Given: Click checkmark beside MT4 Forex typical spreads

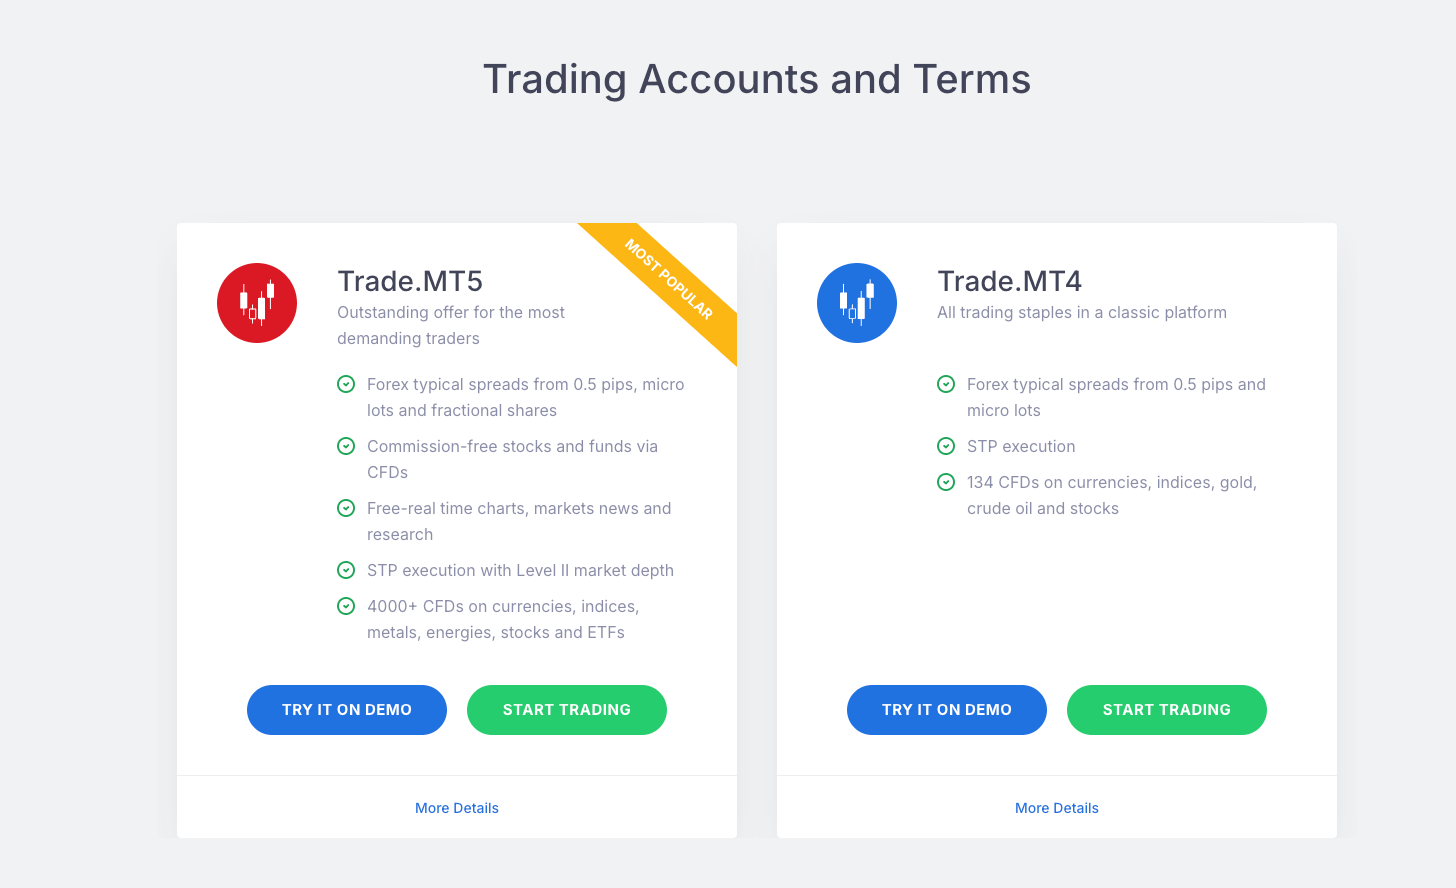Looking at the screenshot, I should (x=946, y=384).
